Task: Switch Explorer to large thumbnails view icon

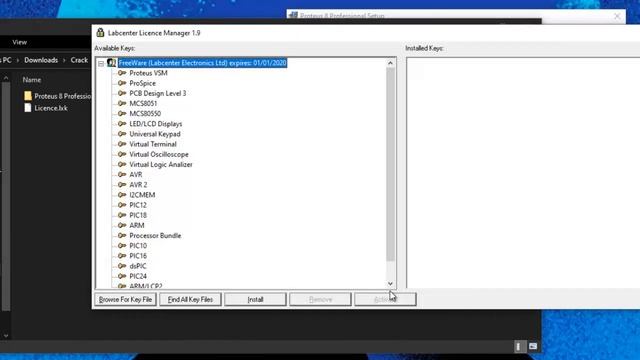Action: (533, 346)
